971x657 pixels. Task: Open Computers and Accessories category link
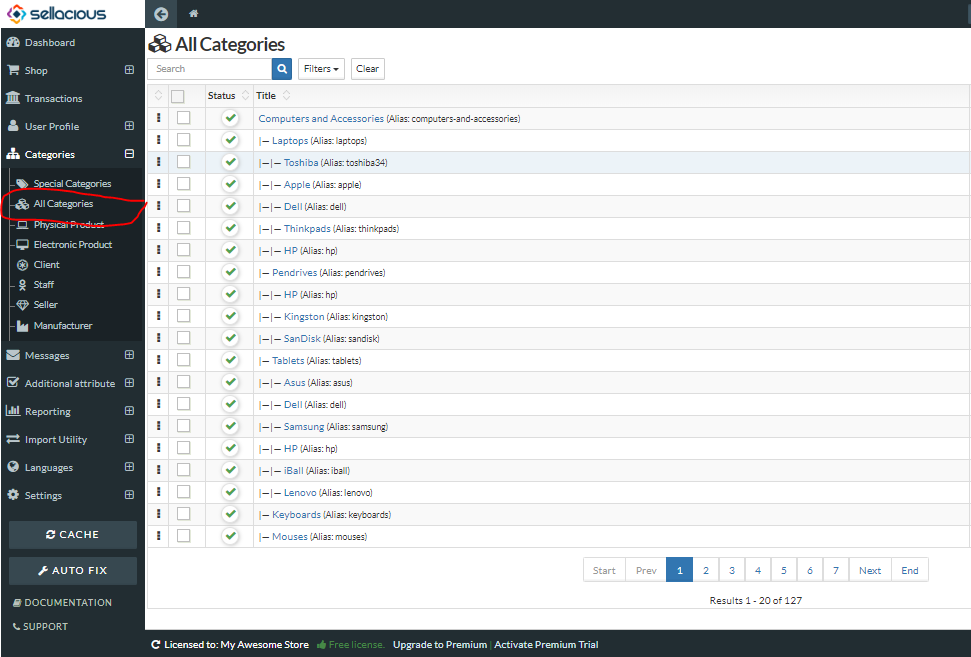click(321, 118)
